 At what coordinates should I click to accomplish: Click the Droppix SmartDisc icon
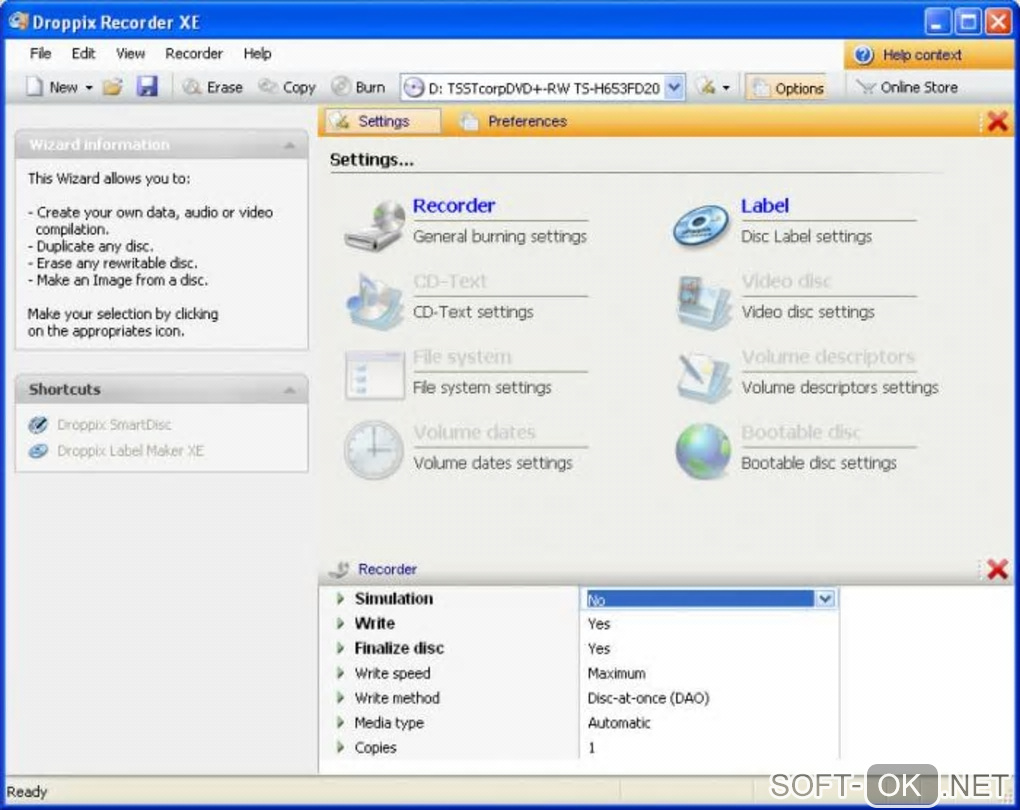coord(38,425)
